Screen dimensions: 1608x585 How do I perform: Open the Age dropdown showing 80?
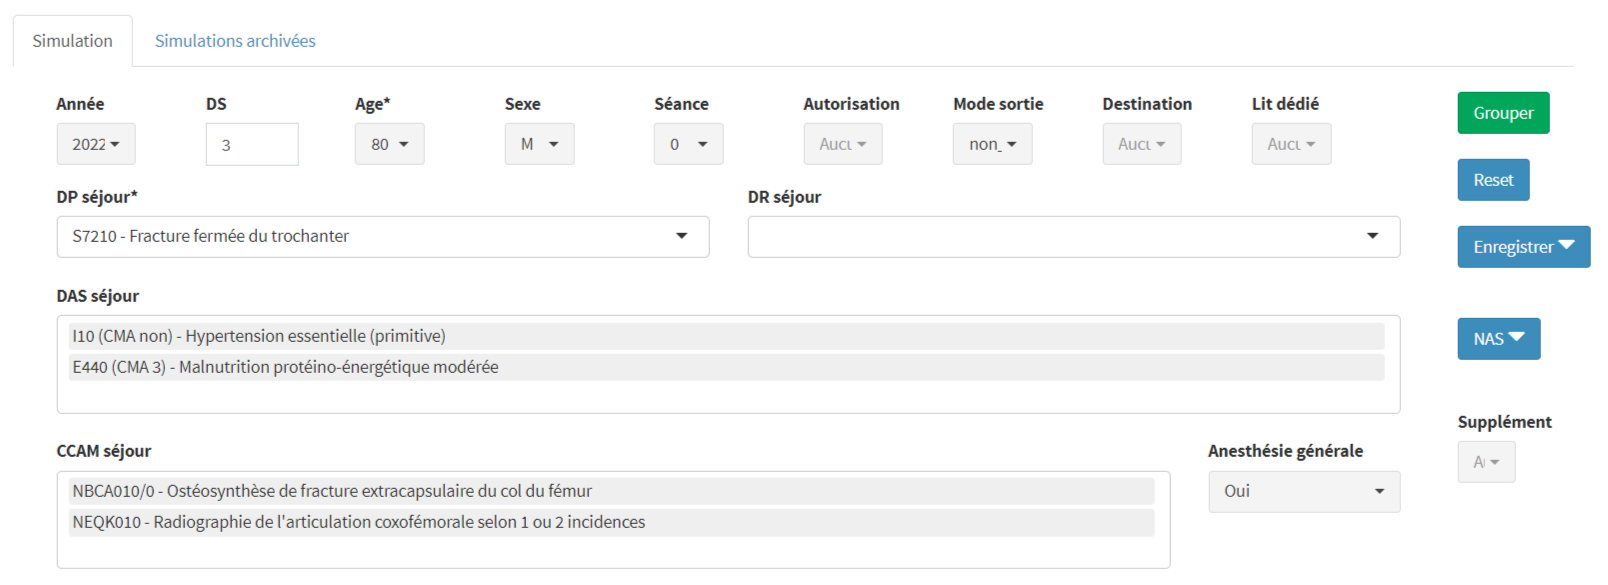(x=389, y=144)
